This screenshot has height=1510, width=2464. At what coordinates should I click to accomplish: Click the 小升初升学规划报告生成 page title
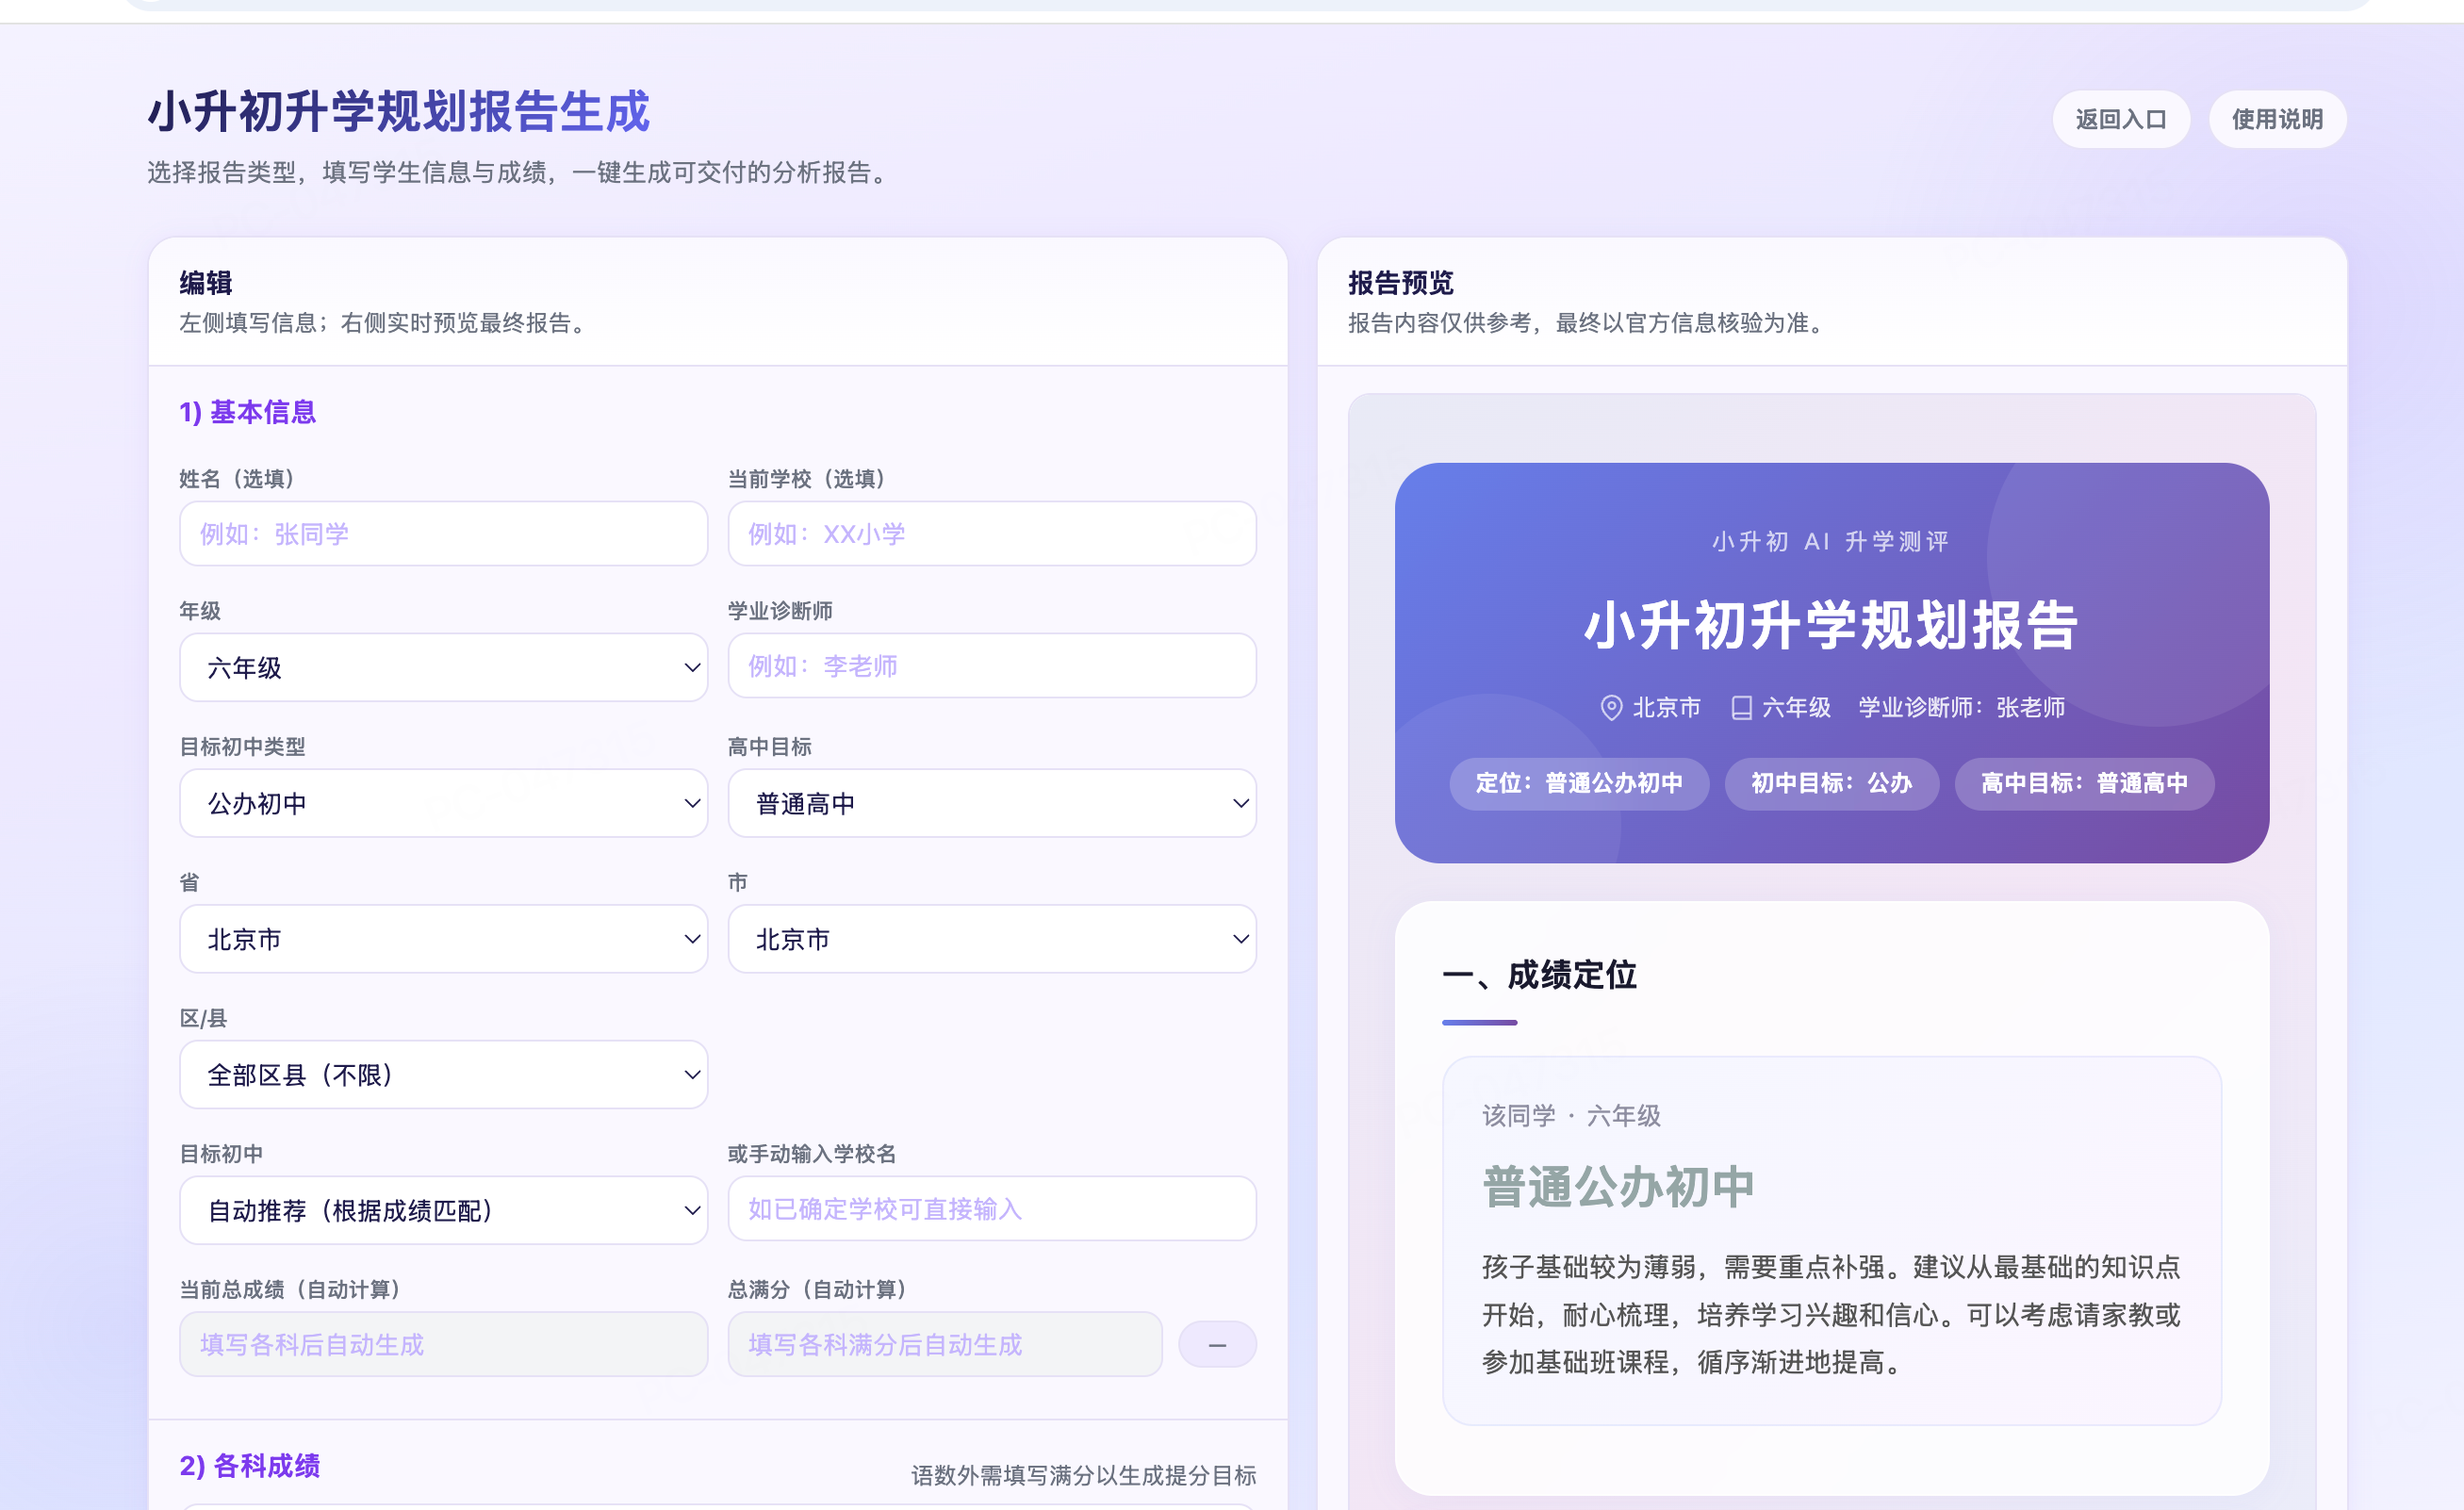tap(399, 112)
